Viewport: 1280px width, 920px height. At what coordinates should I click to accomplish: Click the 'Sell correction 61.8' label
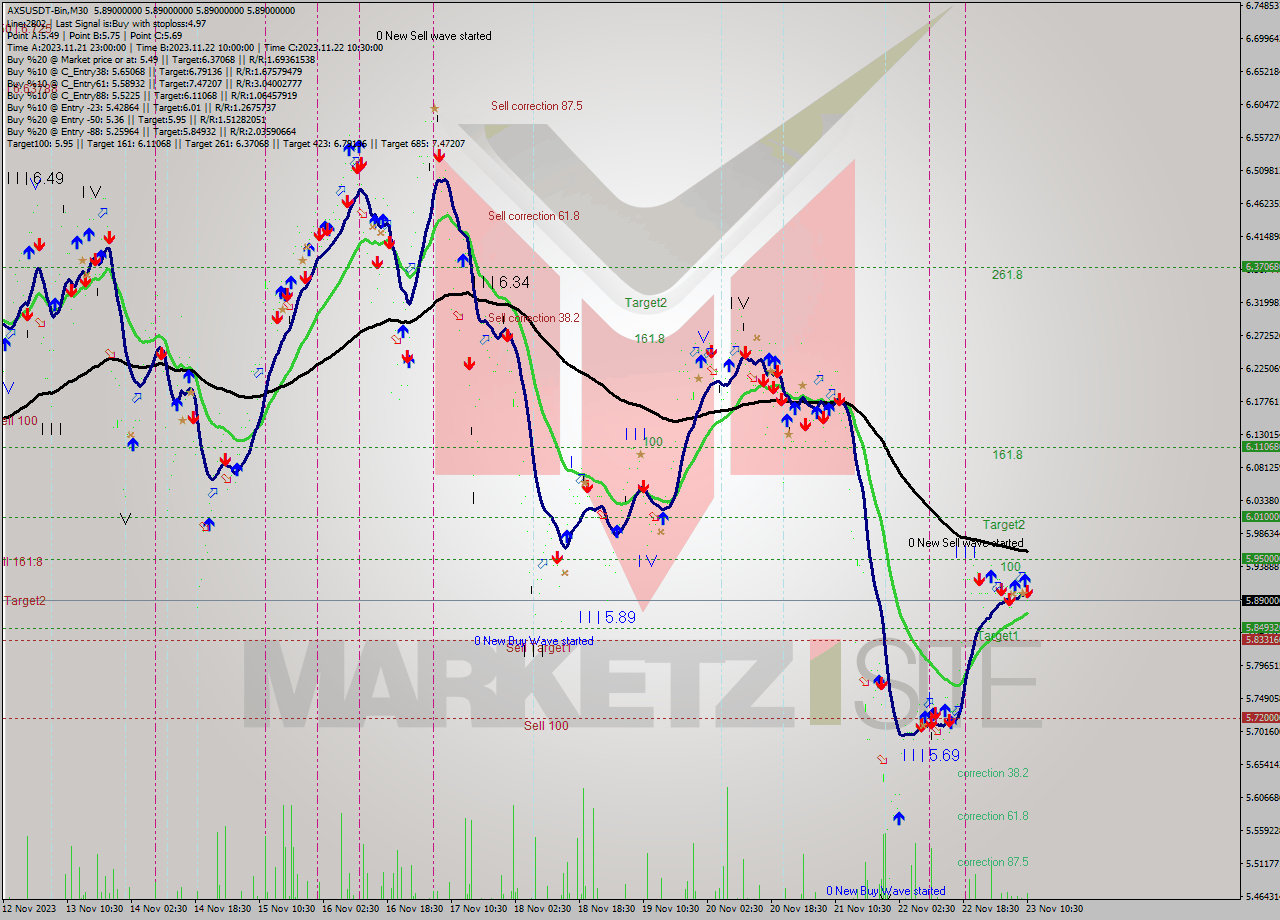533,216
